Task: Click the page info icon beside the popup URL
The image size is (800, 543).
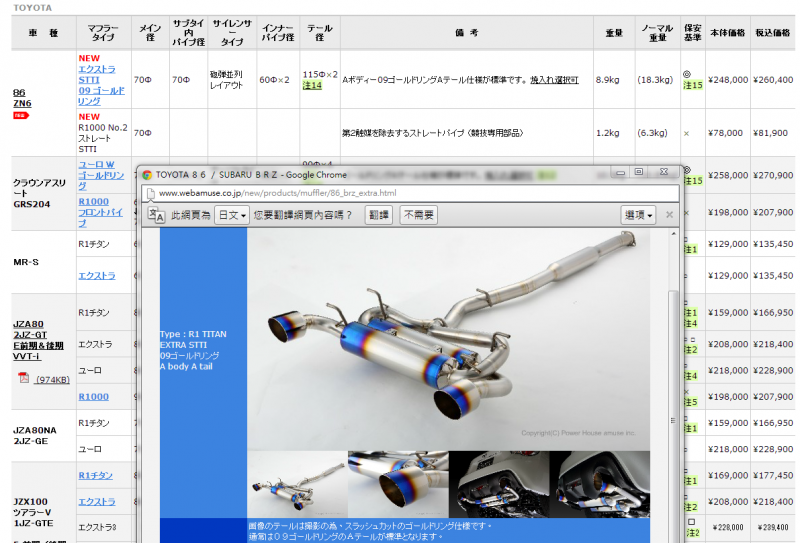Action: (x=150, y=193)
